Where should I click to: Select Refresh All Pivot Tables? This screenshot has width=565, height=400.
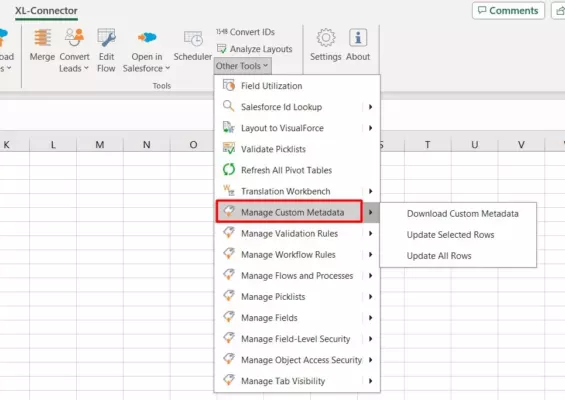pyautogui.click(x=297, y=170)
